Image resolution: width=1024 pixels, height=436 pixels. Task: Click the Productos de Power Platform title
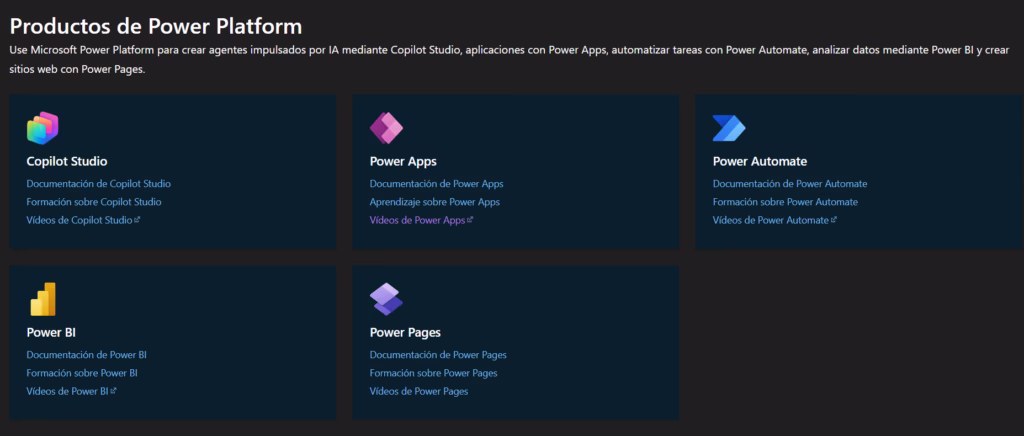point(156,26)
